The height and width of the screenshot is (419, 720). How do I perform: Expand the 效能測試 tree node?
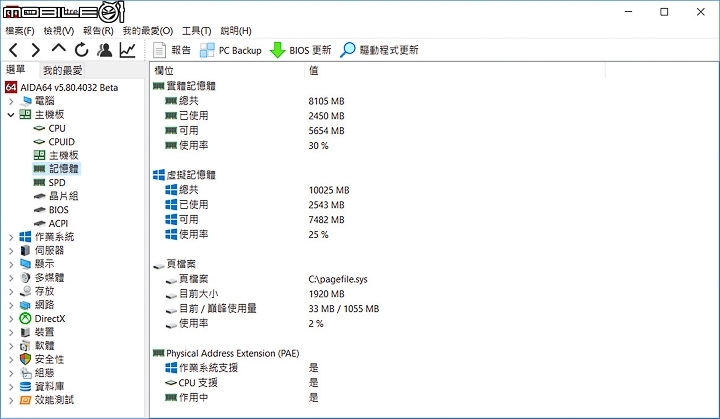(x=11, y=400)
